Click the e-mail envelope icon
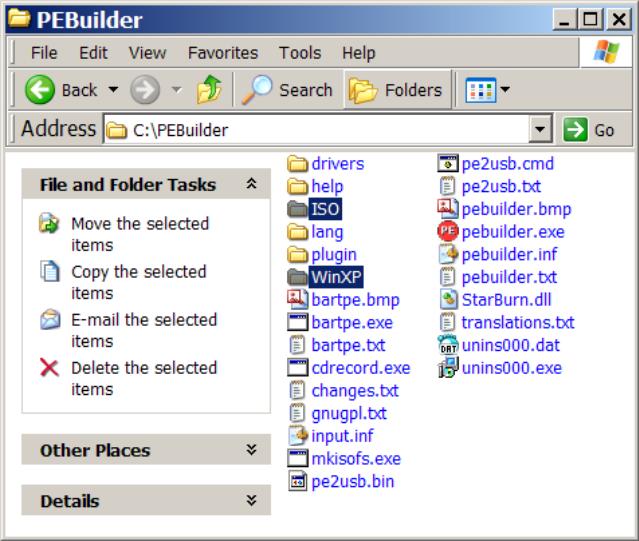 coord(50,319)
